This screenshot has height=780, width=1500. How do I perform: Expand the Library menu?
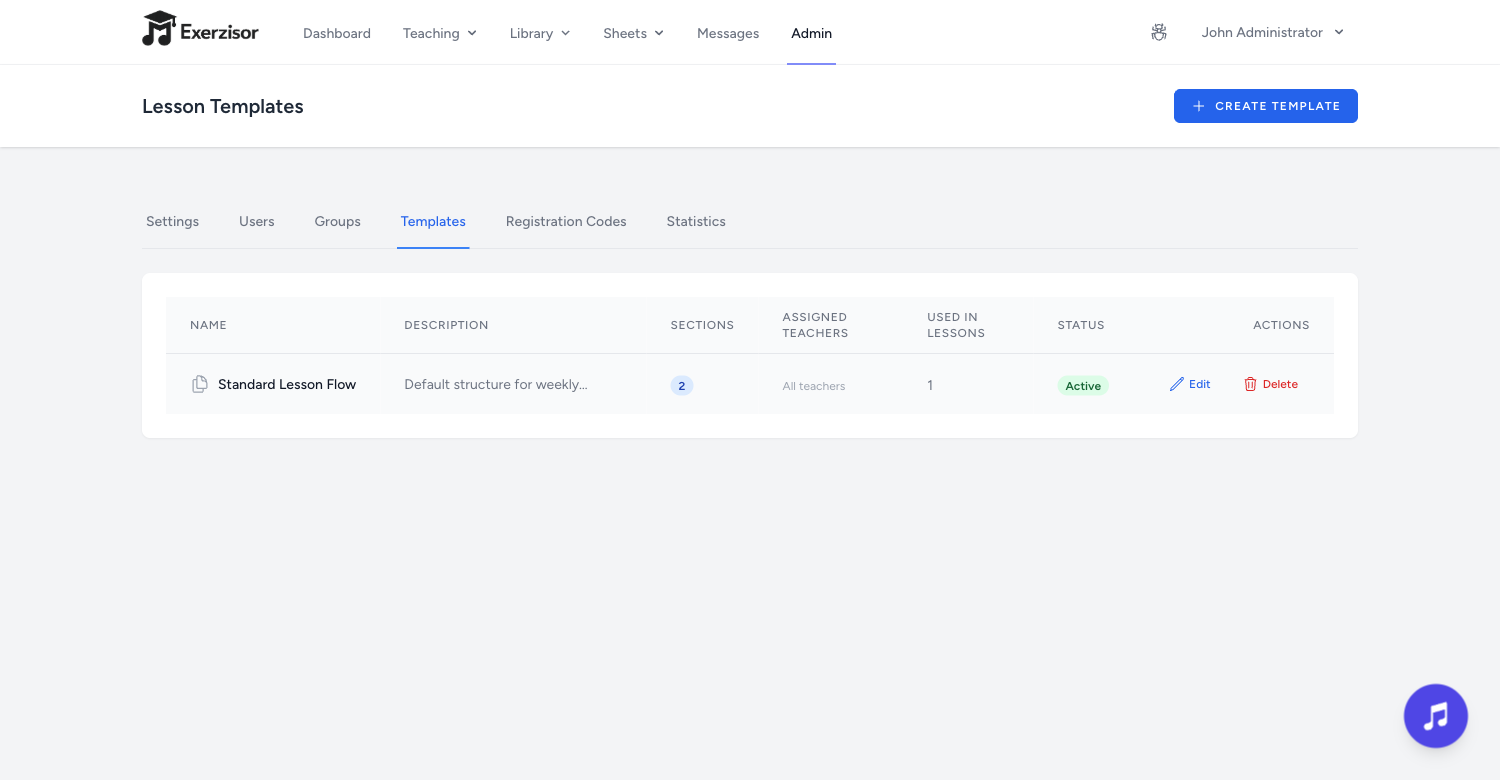540,33
